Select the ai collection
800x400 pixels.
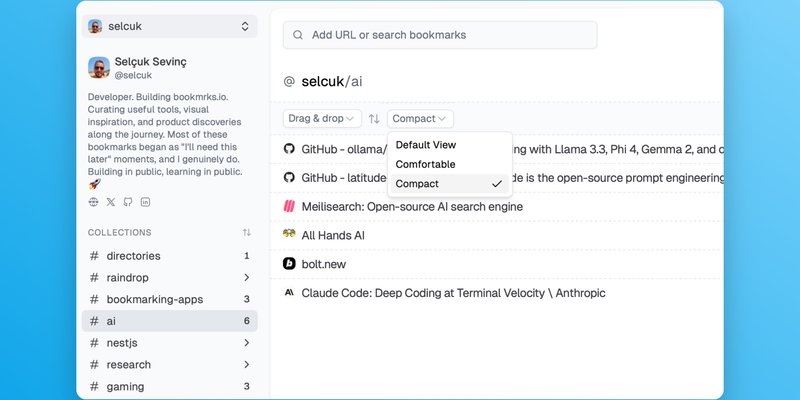pos(169,321)
